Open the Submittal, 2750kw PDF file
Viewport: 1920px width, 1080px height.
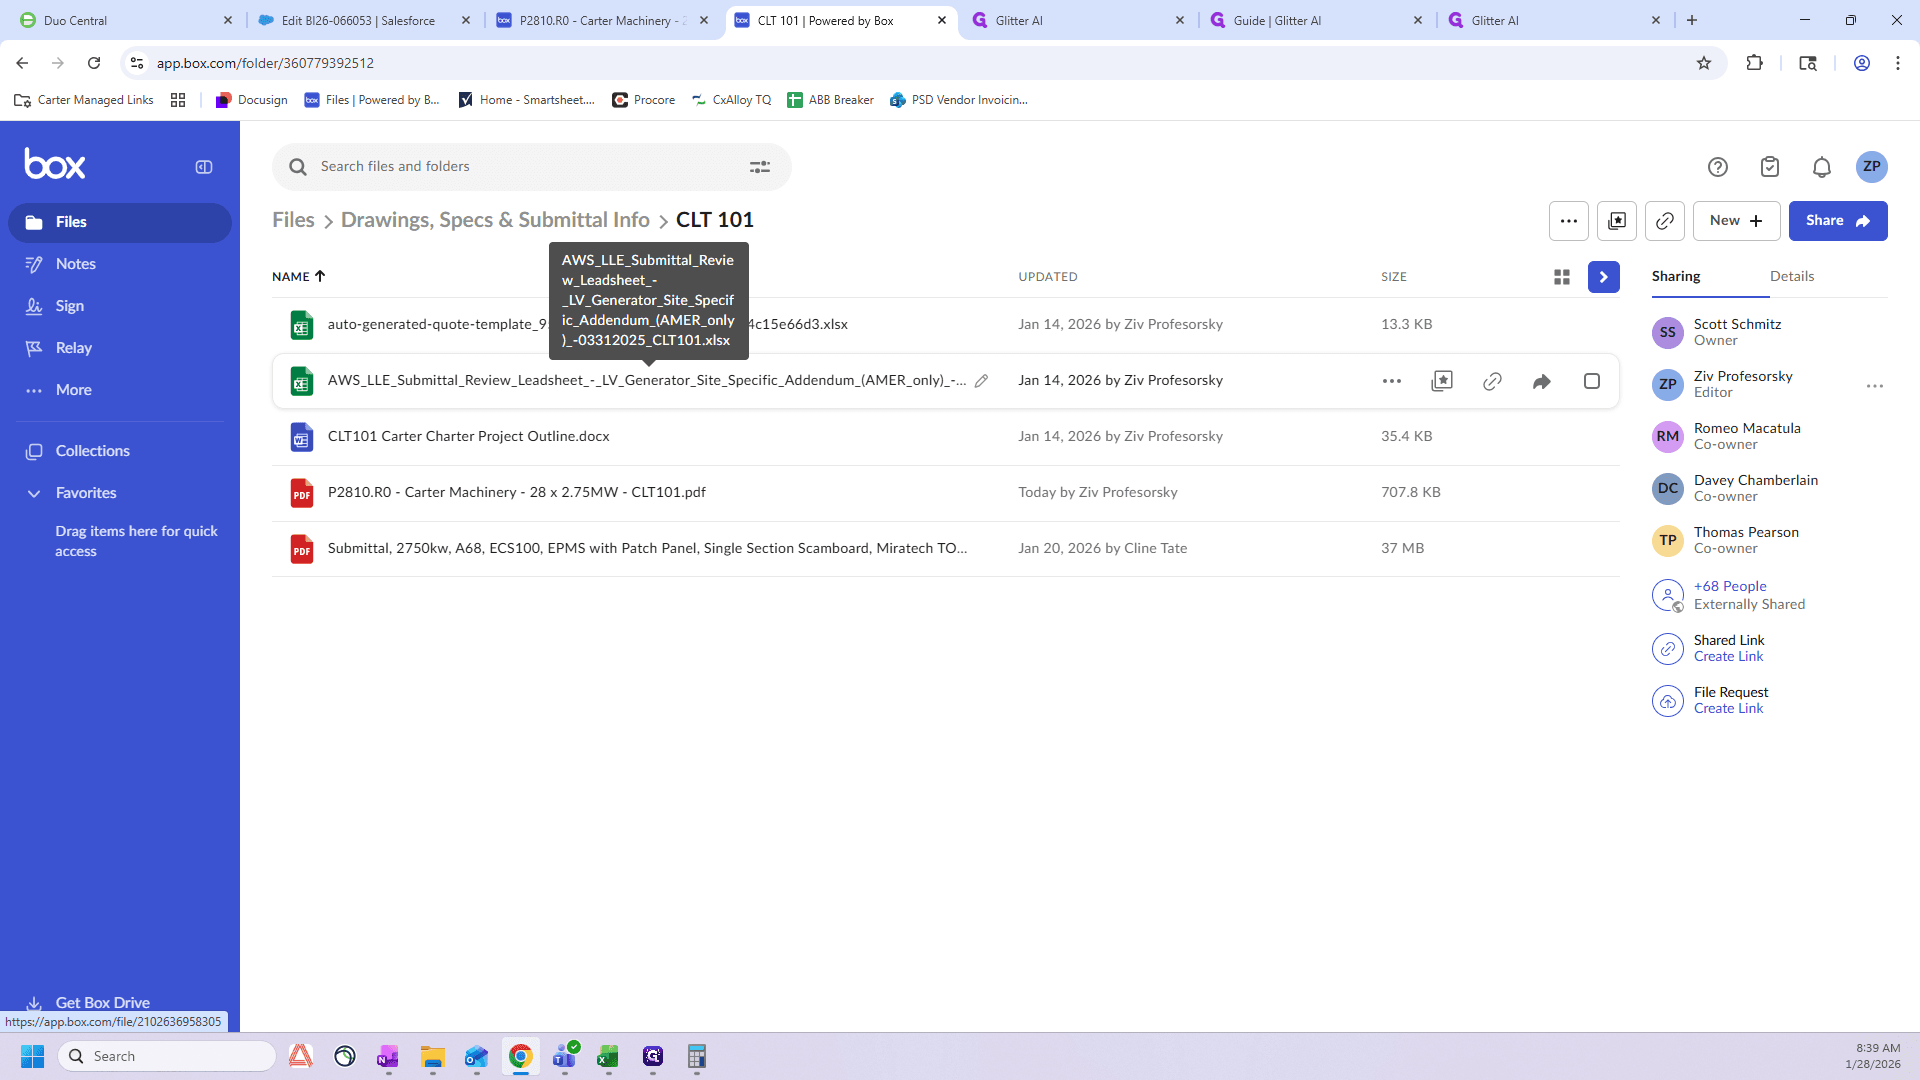647,549
